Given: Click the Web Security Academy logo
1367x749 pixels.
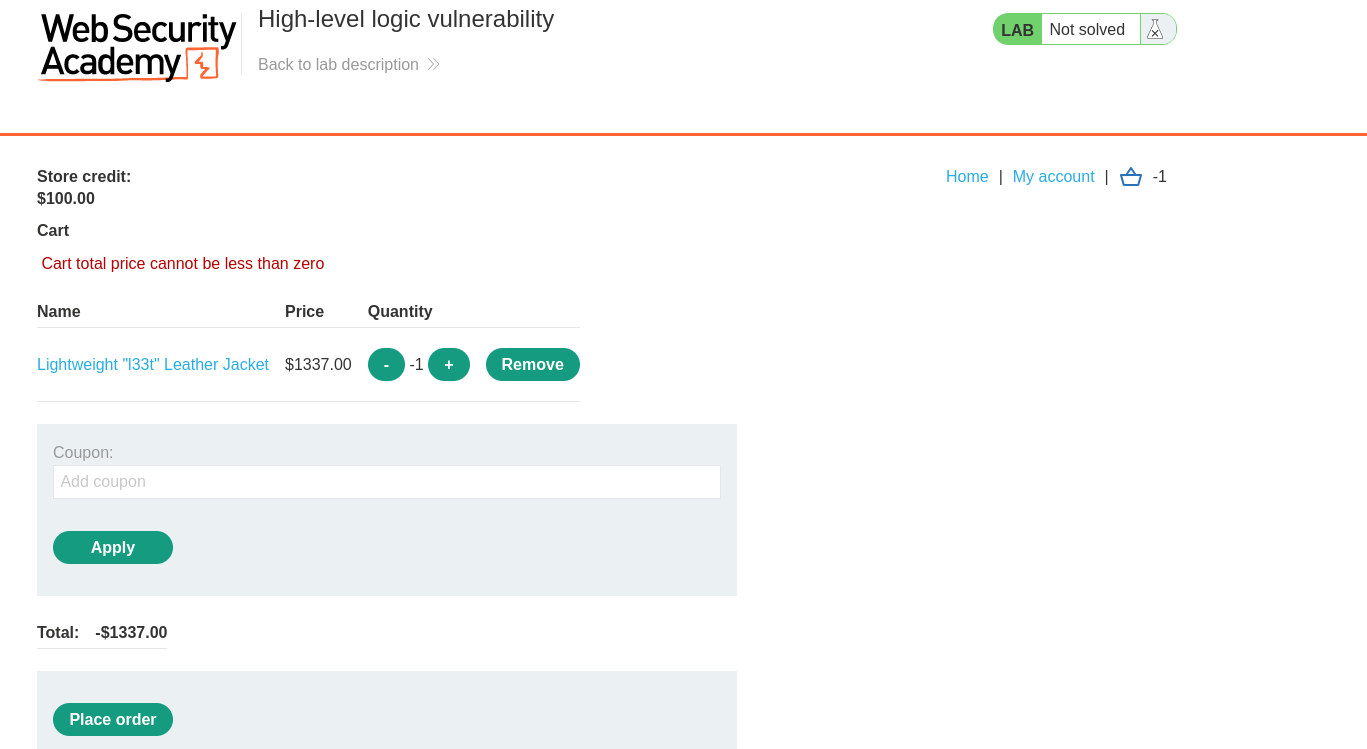Looking at the screenshot, I should [x=137, y=46].
